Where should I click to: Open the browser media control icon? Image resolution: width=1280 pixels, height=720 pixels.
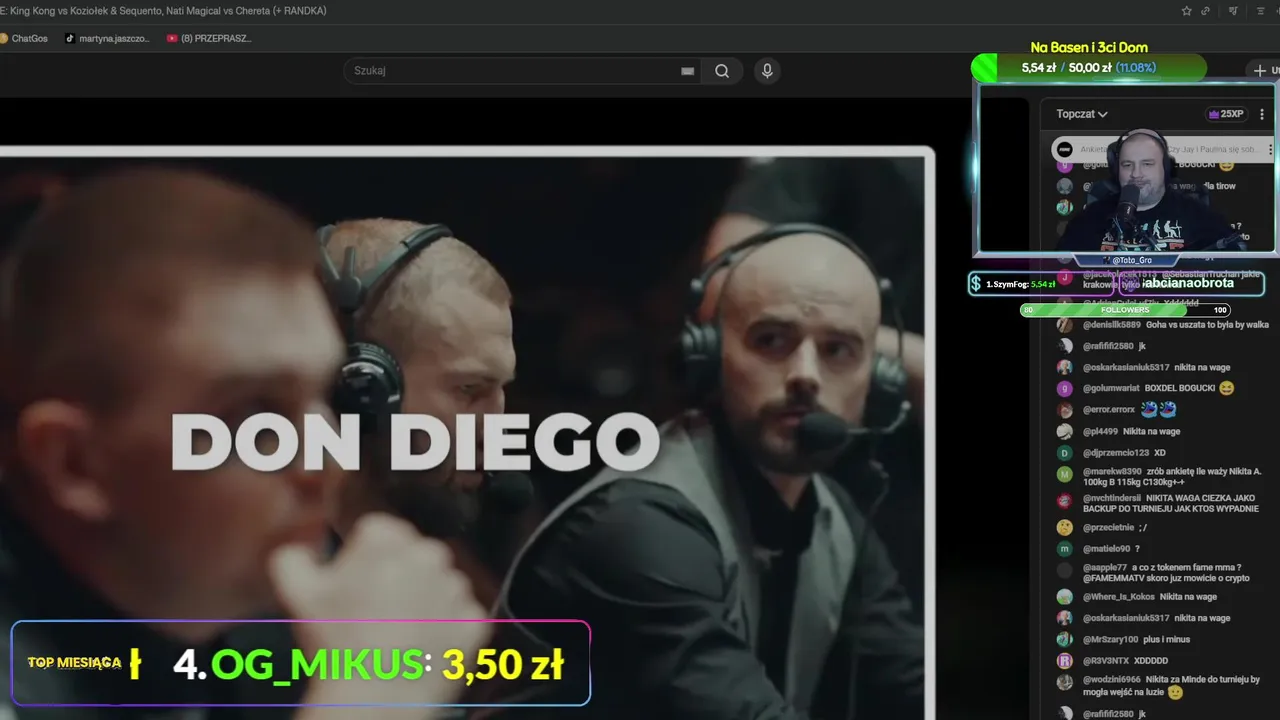coord(1233,11)
